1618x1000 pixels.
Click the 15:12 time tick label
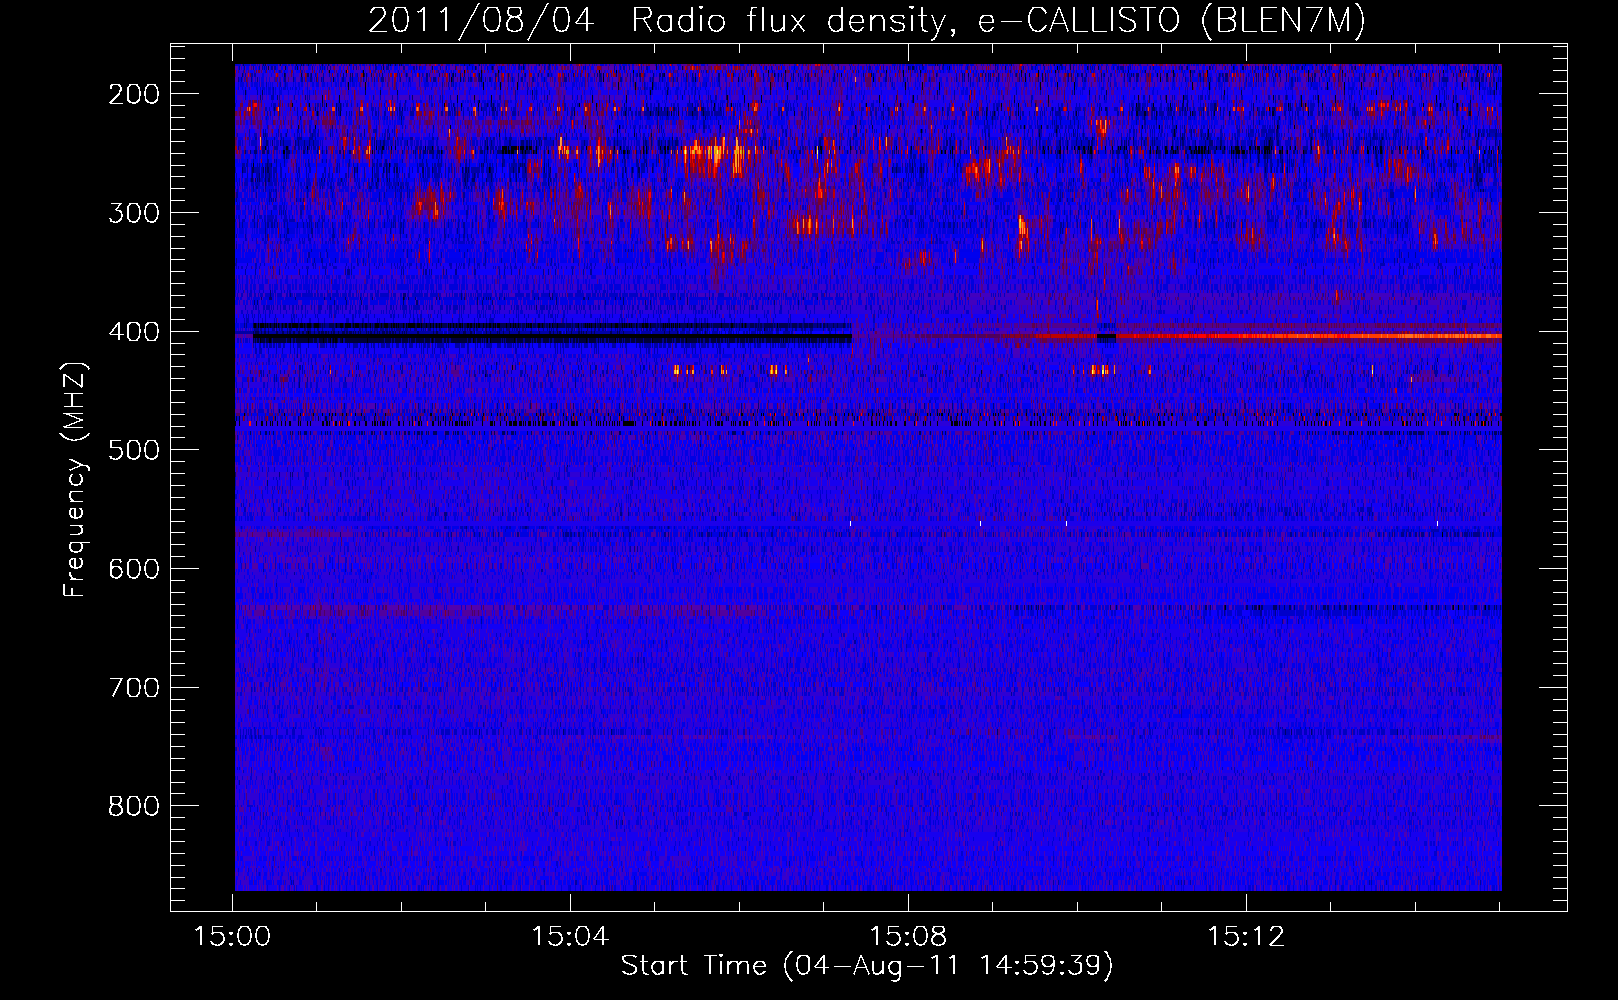pyautogui.click(x=1246, y=937)
